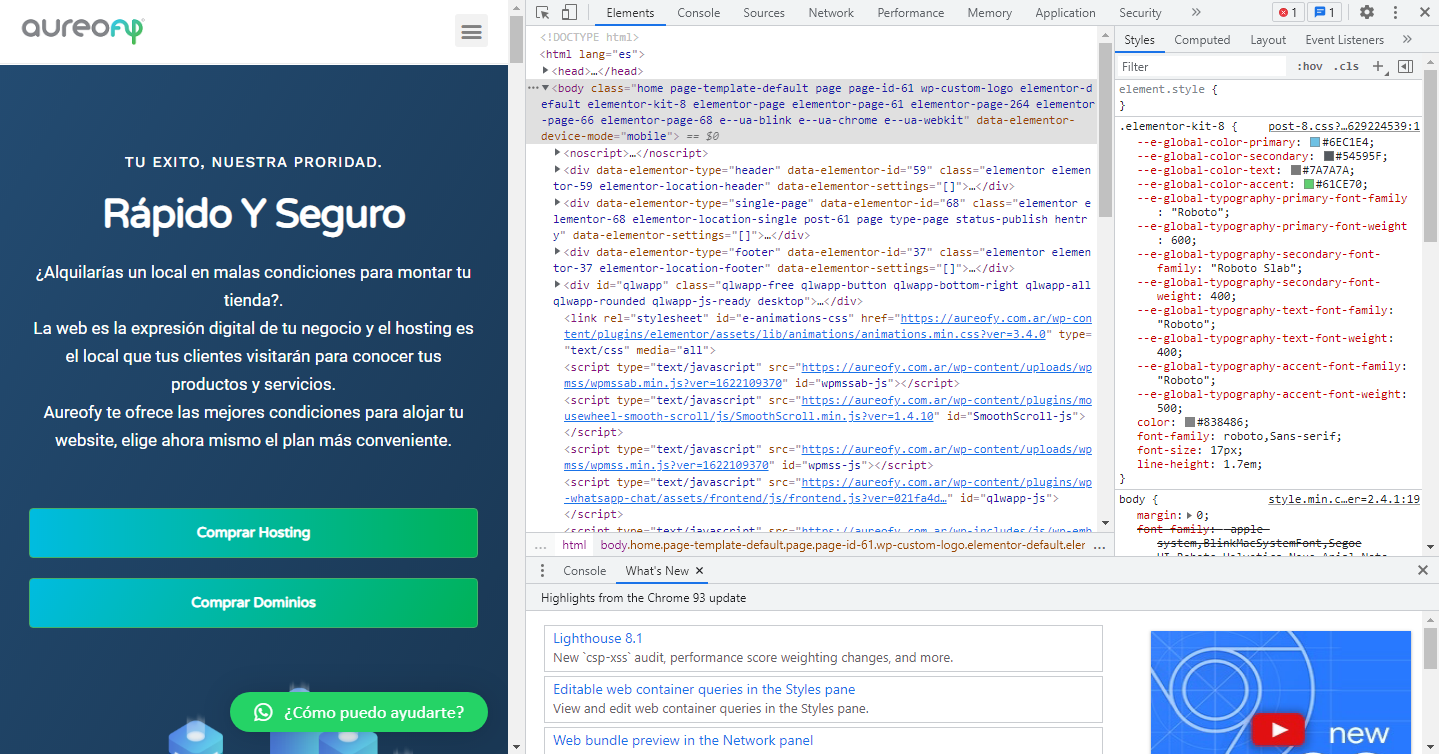
Task: Click the blue issues count badge
Action: click(x=1325, y=13)
